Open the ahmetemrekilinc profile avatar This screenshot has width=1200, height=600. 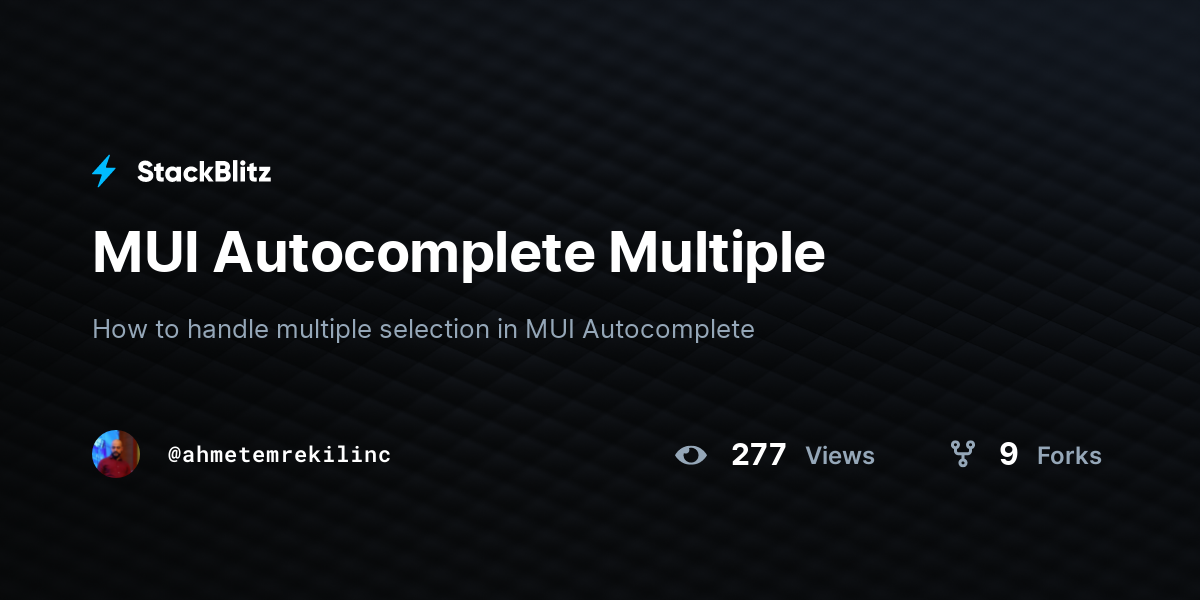point(116,454)
